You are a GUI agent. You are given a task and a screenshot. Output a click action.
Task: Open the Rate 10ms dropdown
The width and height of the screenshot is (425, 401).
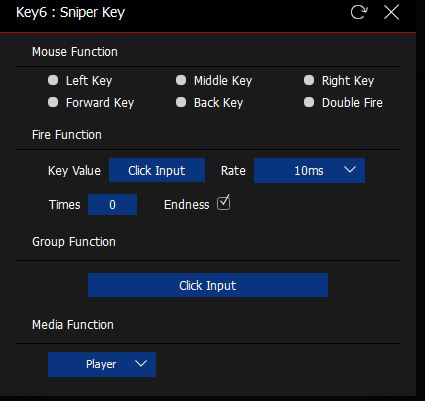coord(309,171)
